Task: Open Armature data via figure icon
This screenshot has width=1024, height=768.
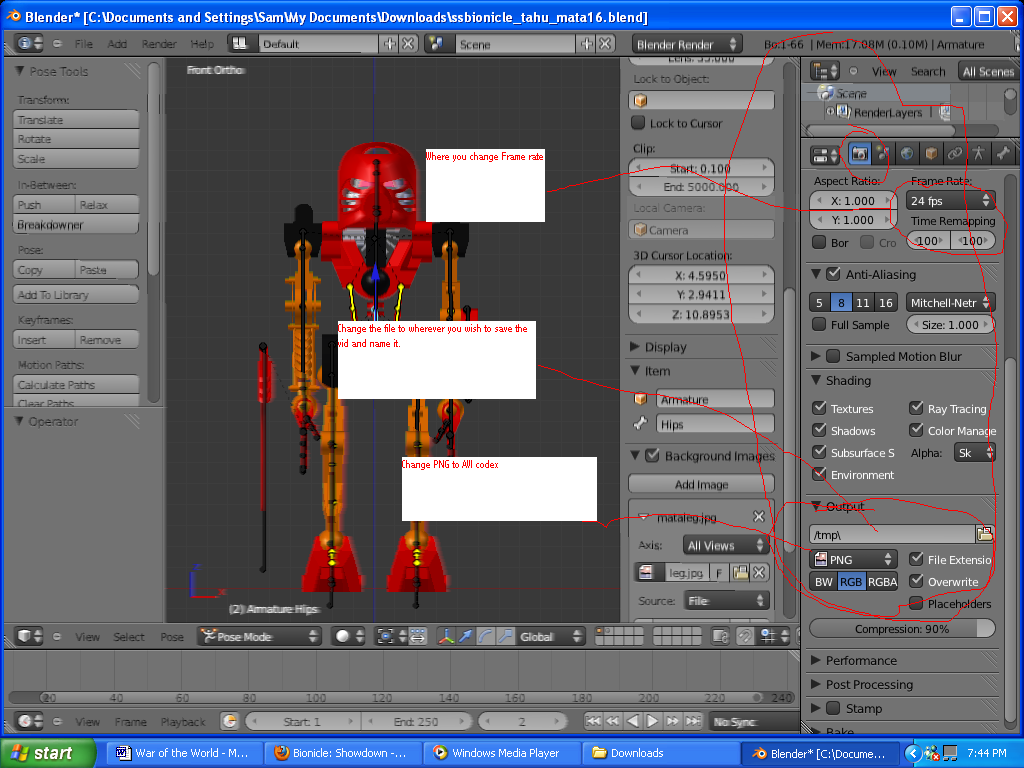Action: click(x=979, y=153)
